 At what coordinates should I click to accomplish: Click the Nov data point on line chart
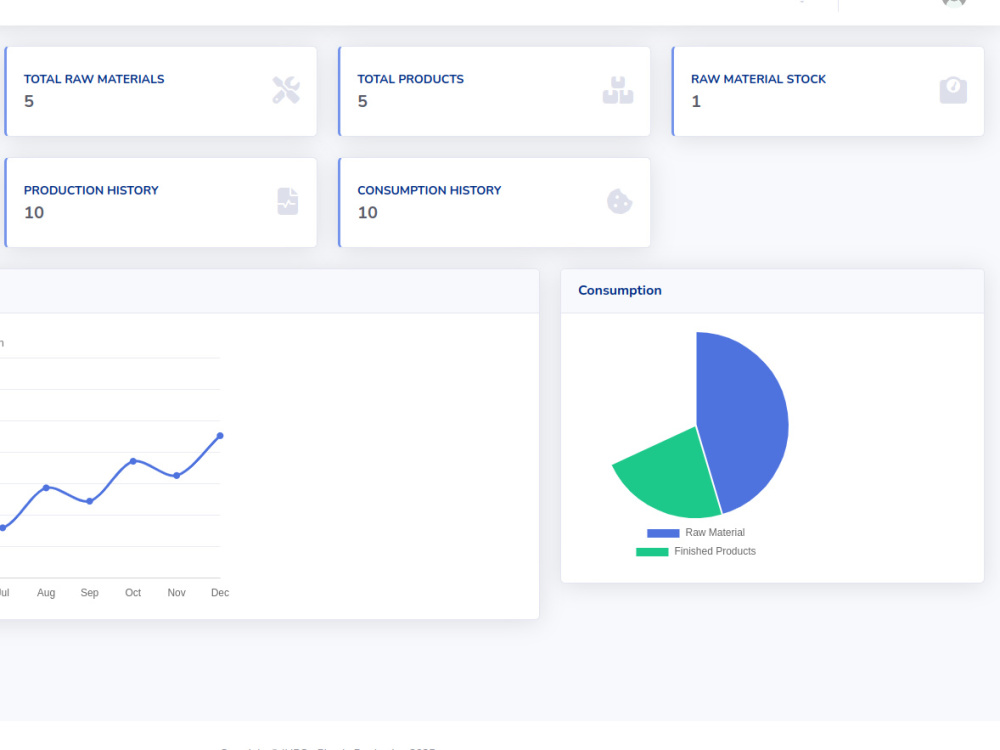click(x=177, y=475)
